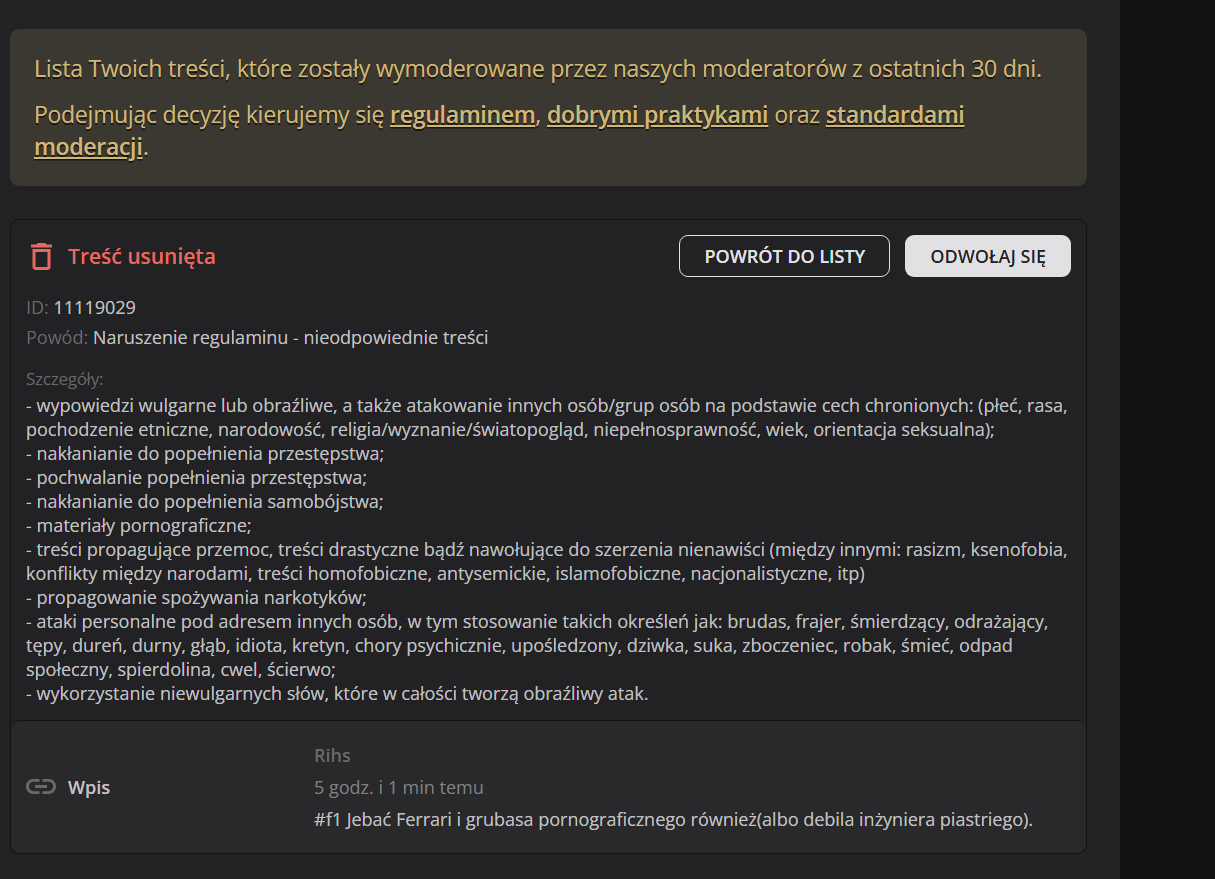Open the dobrymi praktykami link

tap(657, 115)
